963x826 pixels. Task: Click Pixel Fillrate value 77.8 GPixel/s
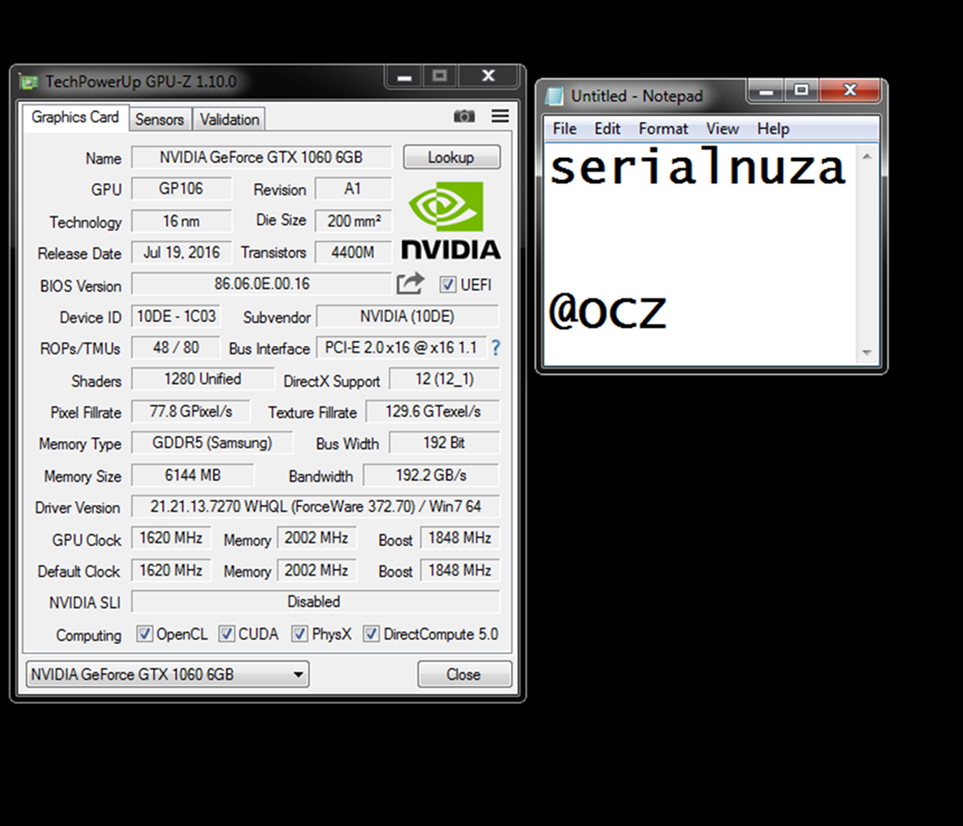pos(191,411)
